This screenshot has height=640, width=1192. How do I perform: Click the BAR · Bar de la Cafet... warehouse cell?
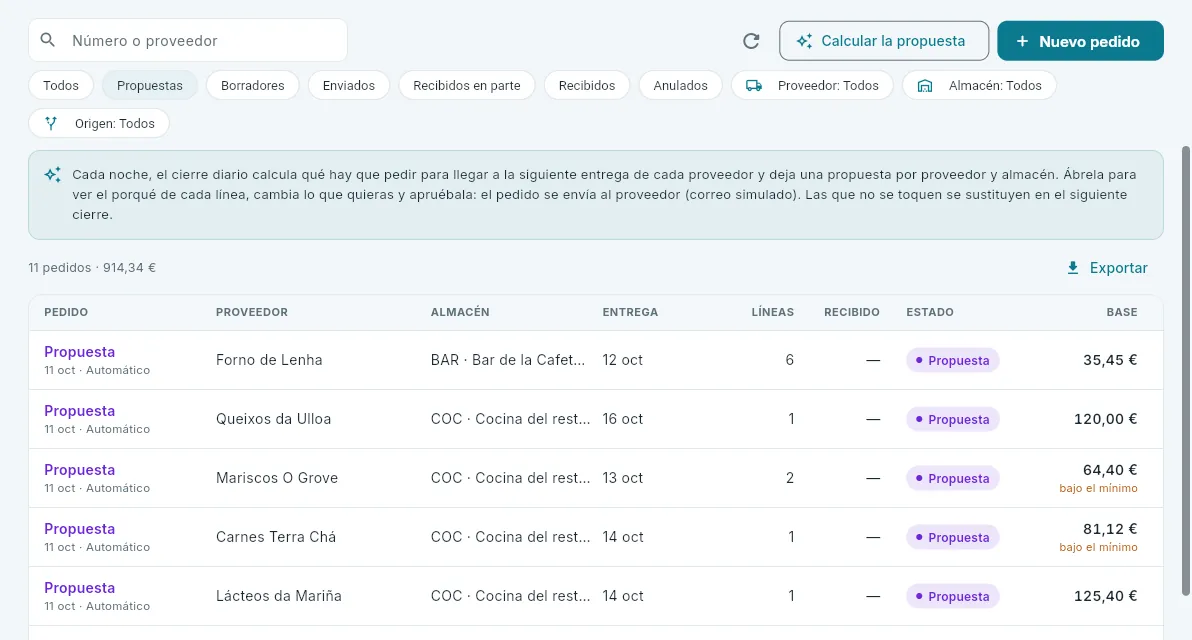pyautogui.click(x=508, y=360)
